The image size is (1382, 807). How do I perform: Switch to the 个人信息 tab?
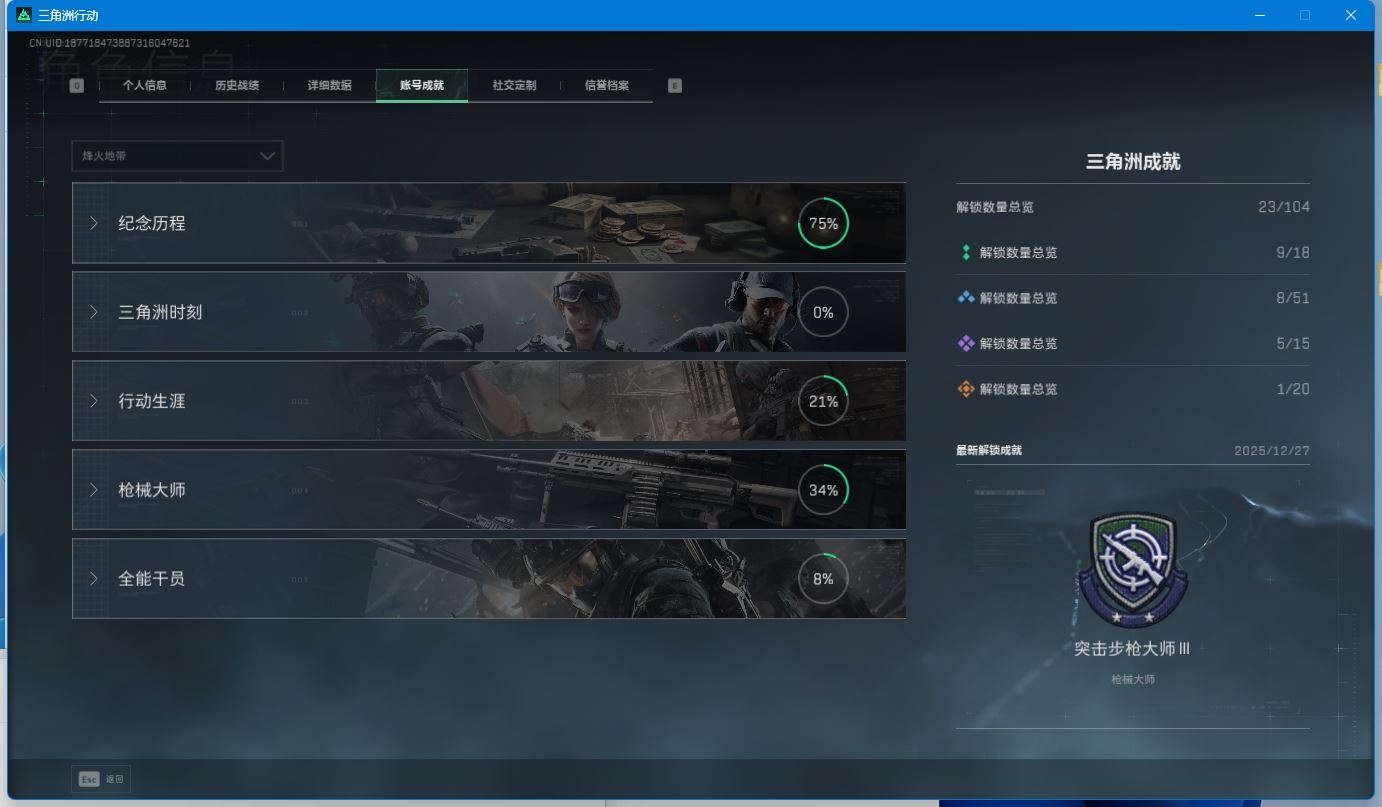pyautogui.click(x=144, y=86)
